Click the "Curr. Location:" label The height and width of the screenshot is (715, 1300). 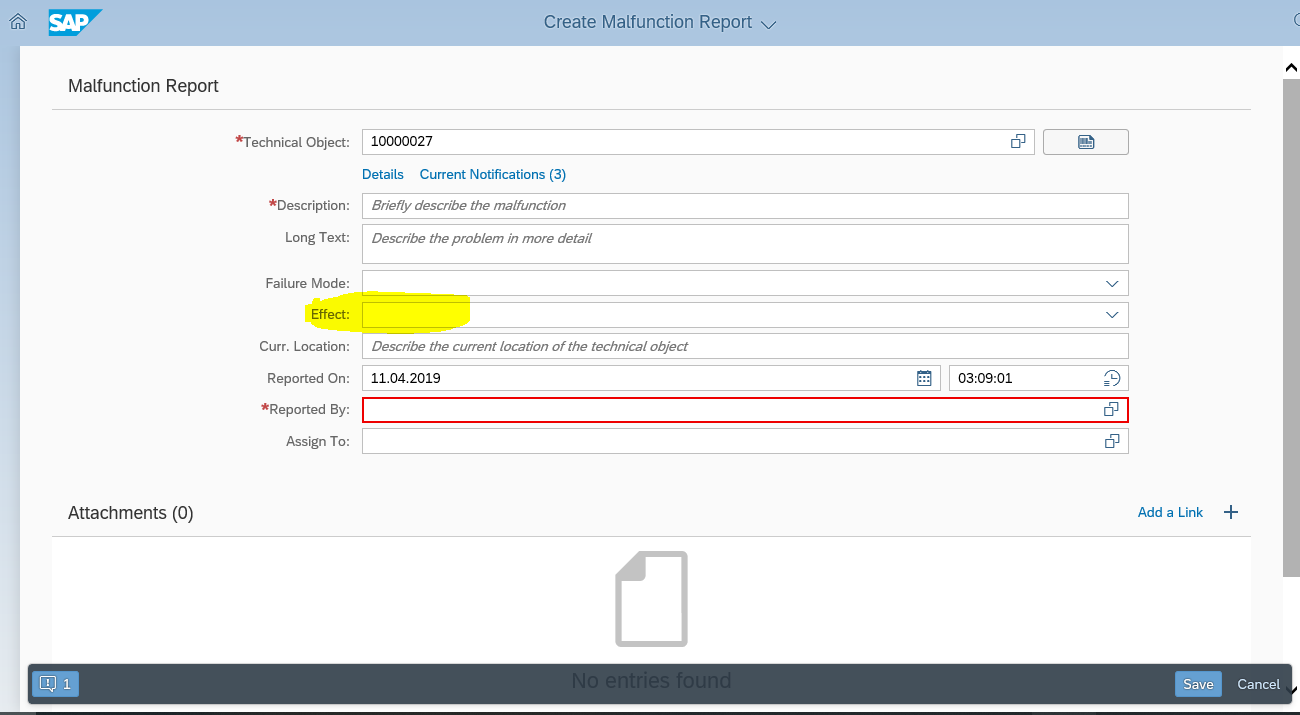point(304,346)
